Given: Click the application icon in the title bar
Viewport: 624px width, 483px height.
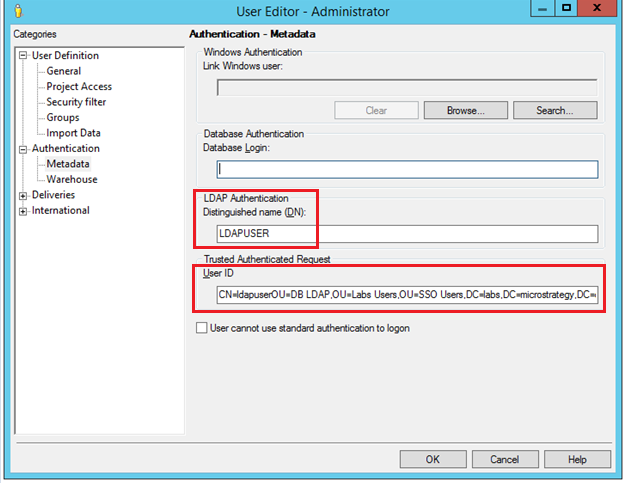Looking at the screenshot, I should [x=13, y=10].
